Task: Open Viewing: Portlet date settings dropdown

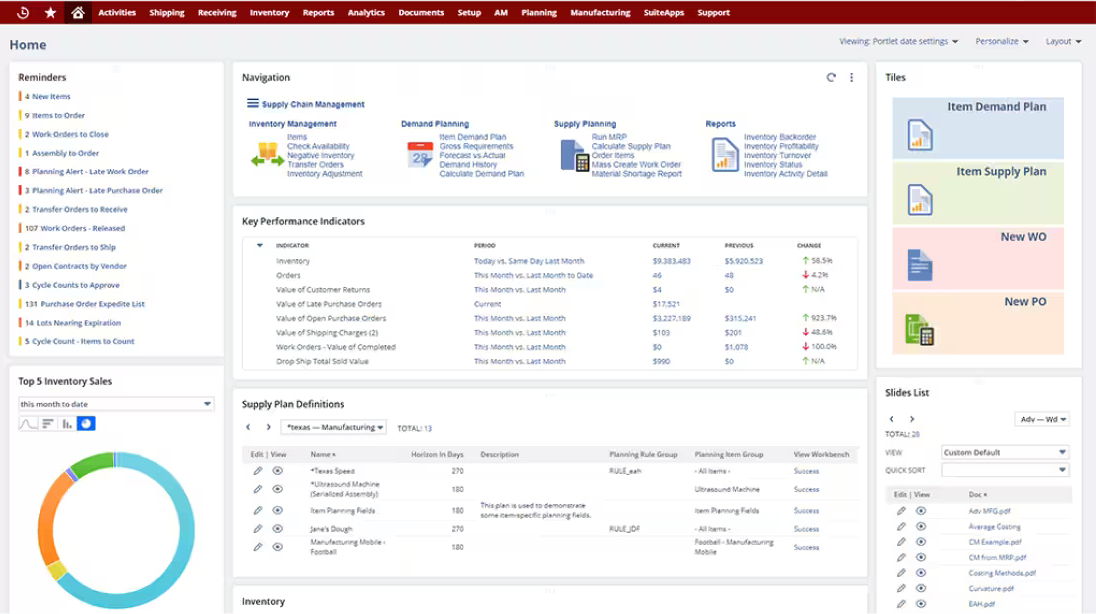Action: click(898, 41)
